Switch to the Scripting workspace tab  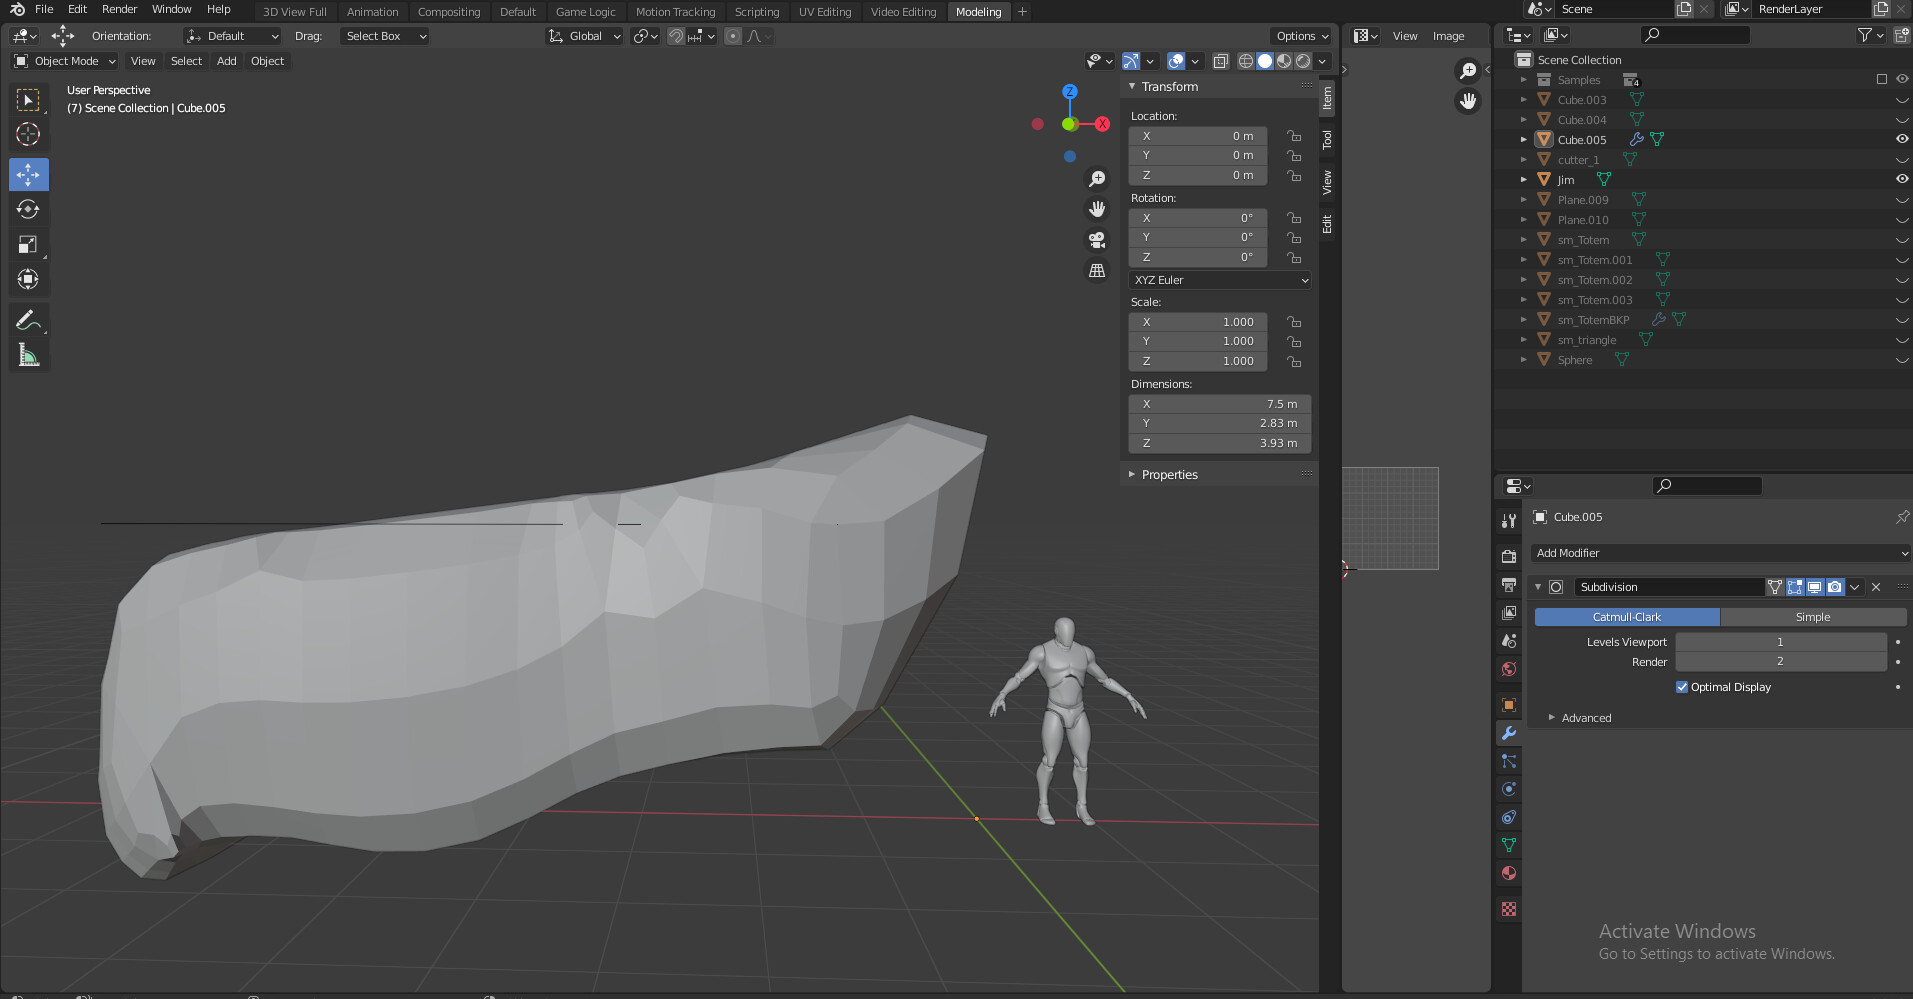[x=757, y=11]
